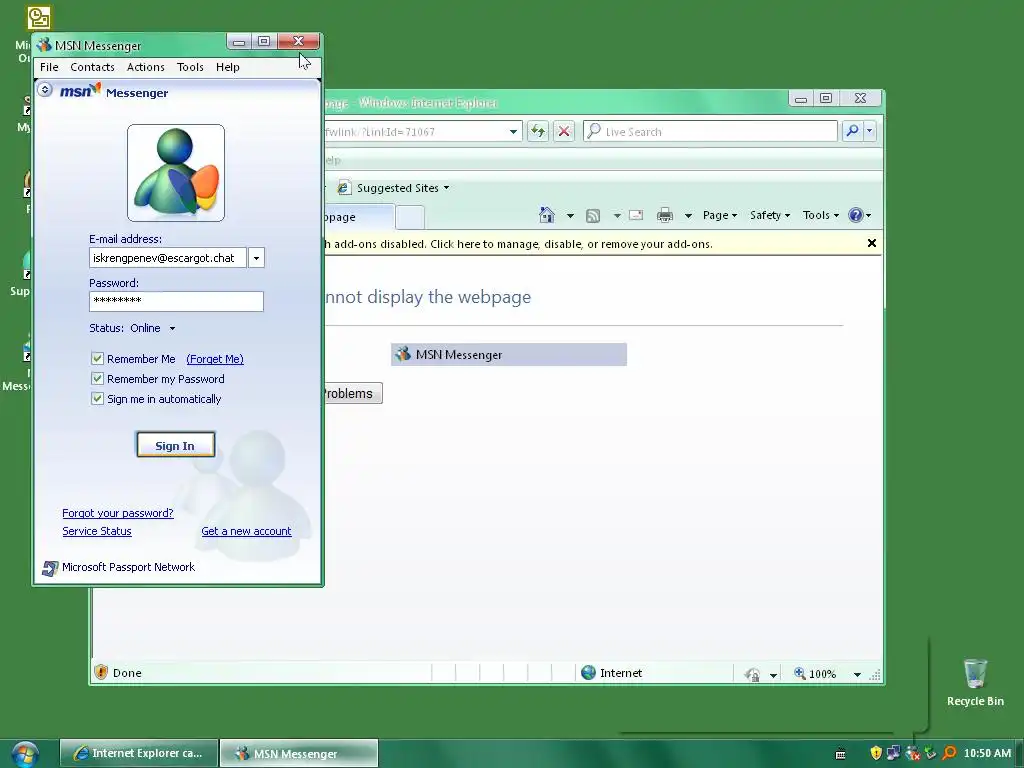Click the add-ons disabled information bar message
The image size is (1024, 768).
pos(519,244)
